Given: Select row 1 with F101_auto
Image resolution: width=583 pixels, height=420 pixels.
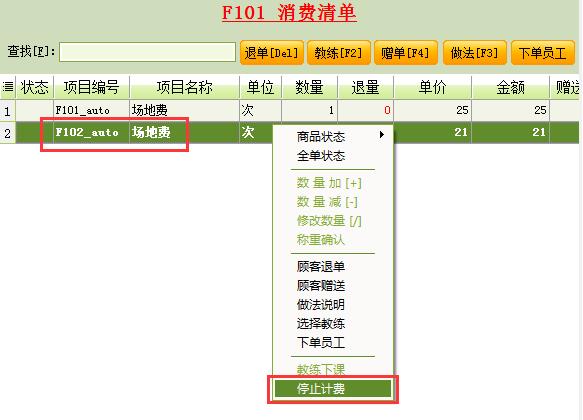Looking at the screenshot, I should pyautogui.click(x=289, y=110).
